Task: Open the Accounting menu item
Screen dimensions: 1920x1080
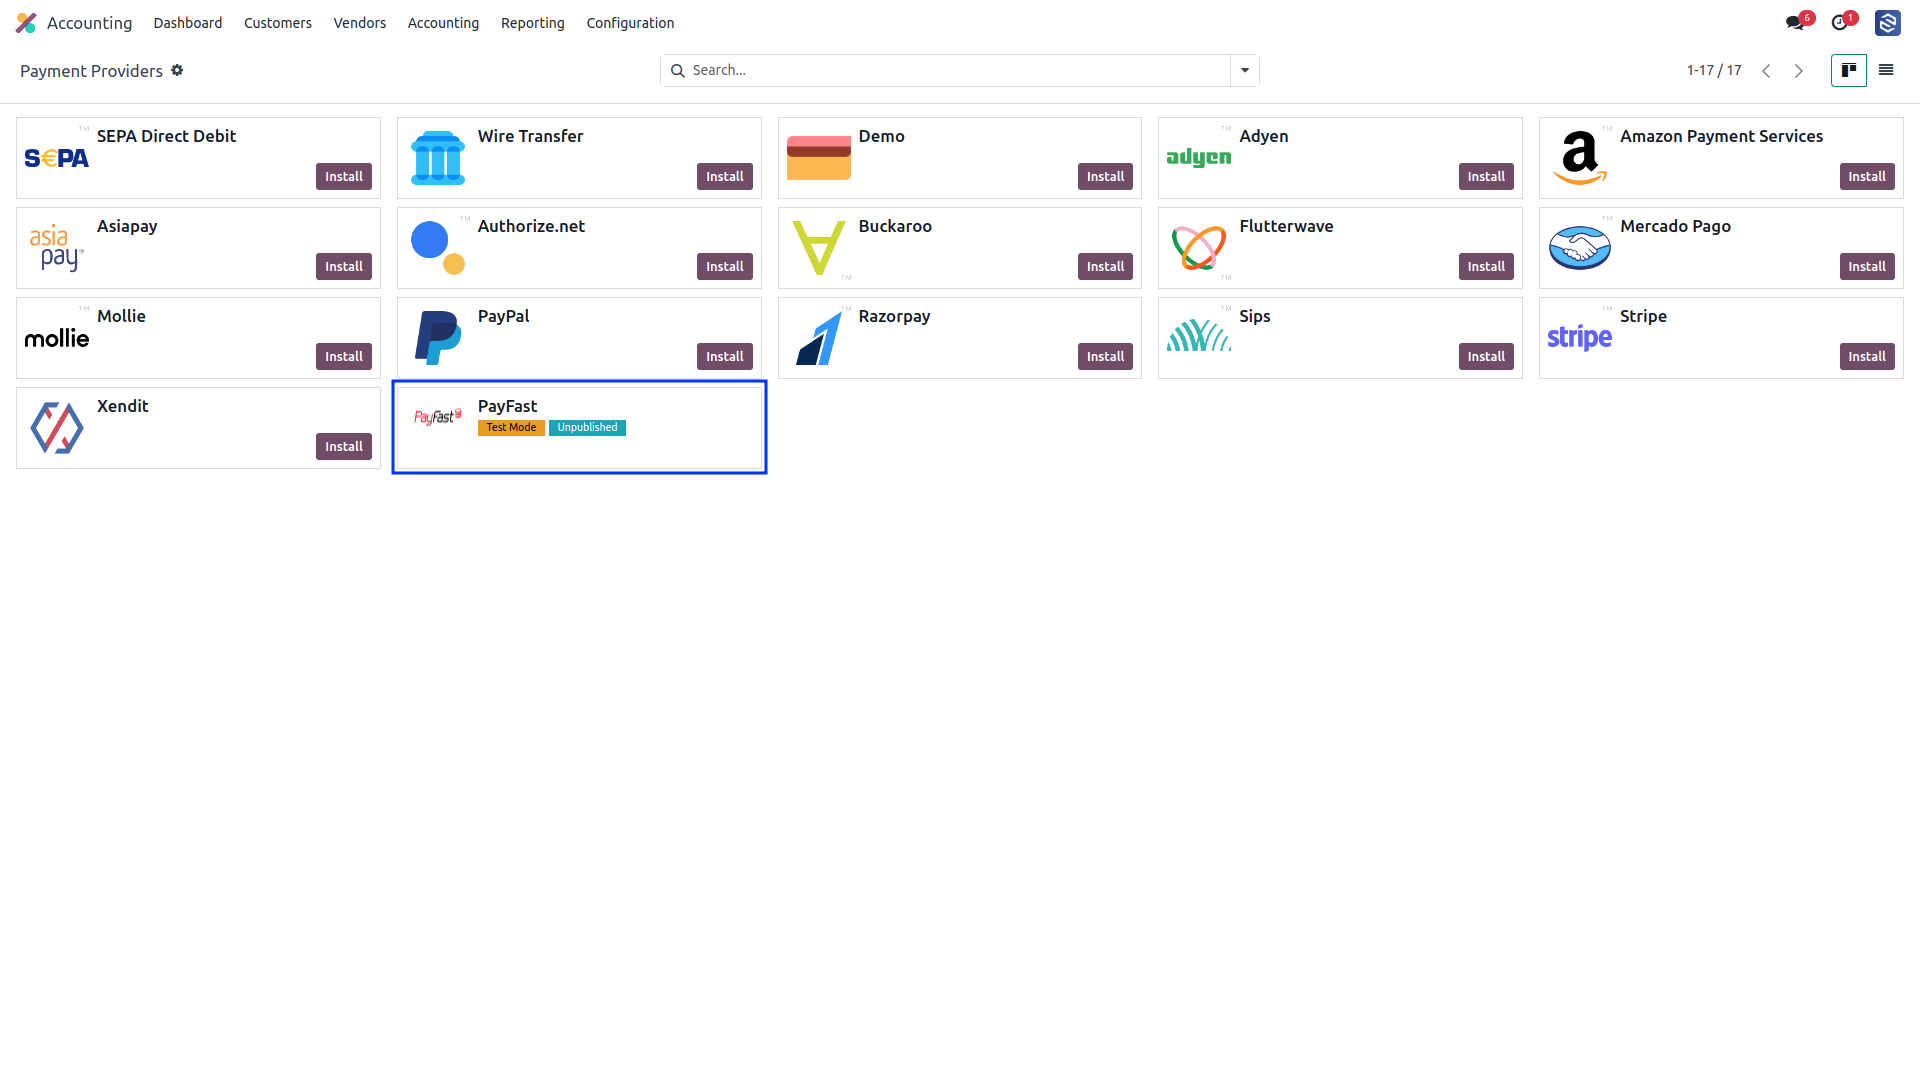Action: pyautogui.click(x=443, y=23)
